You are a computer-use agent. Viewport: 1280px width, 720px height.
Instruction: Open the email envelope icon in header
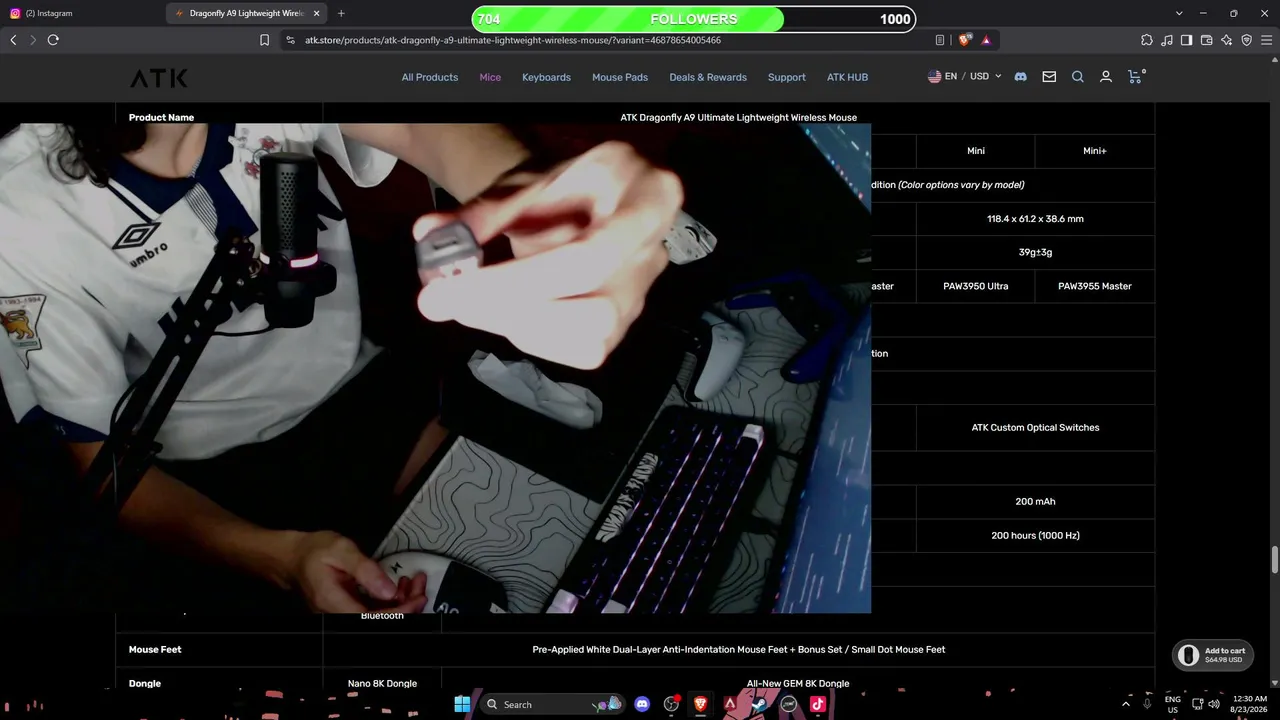(1049, 77)
